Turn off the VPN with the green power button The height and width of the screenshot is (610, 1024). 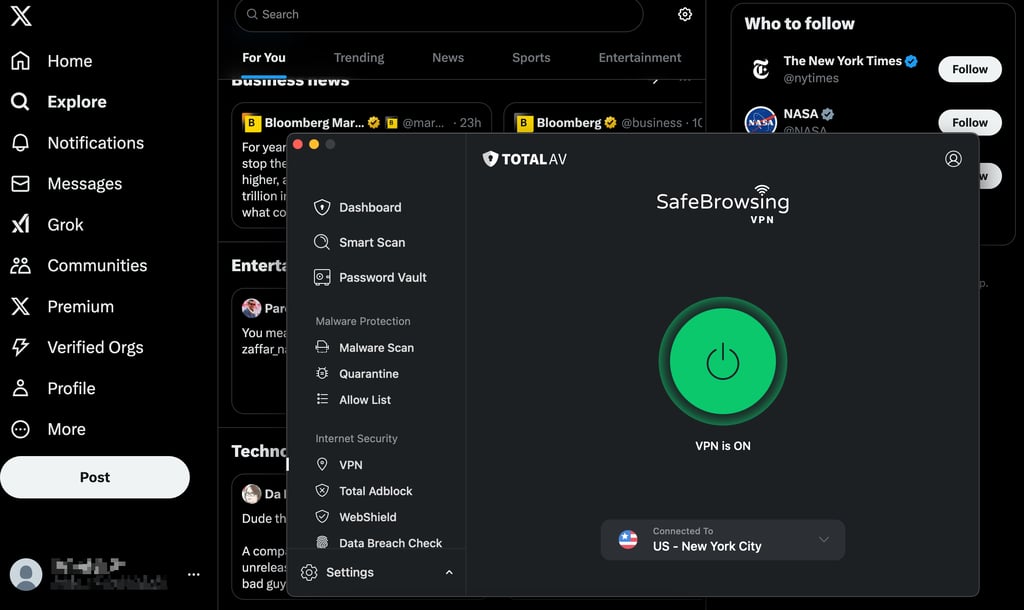pyautogui.click(x=722, y=361)
